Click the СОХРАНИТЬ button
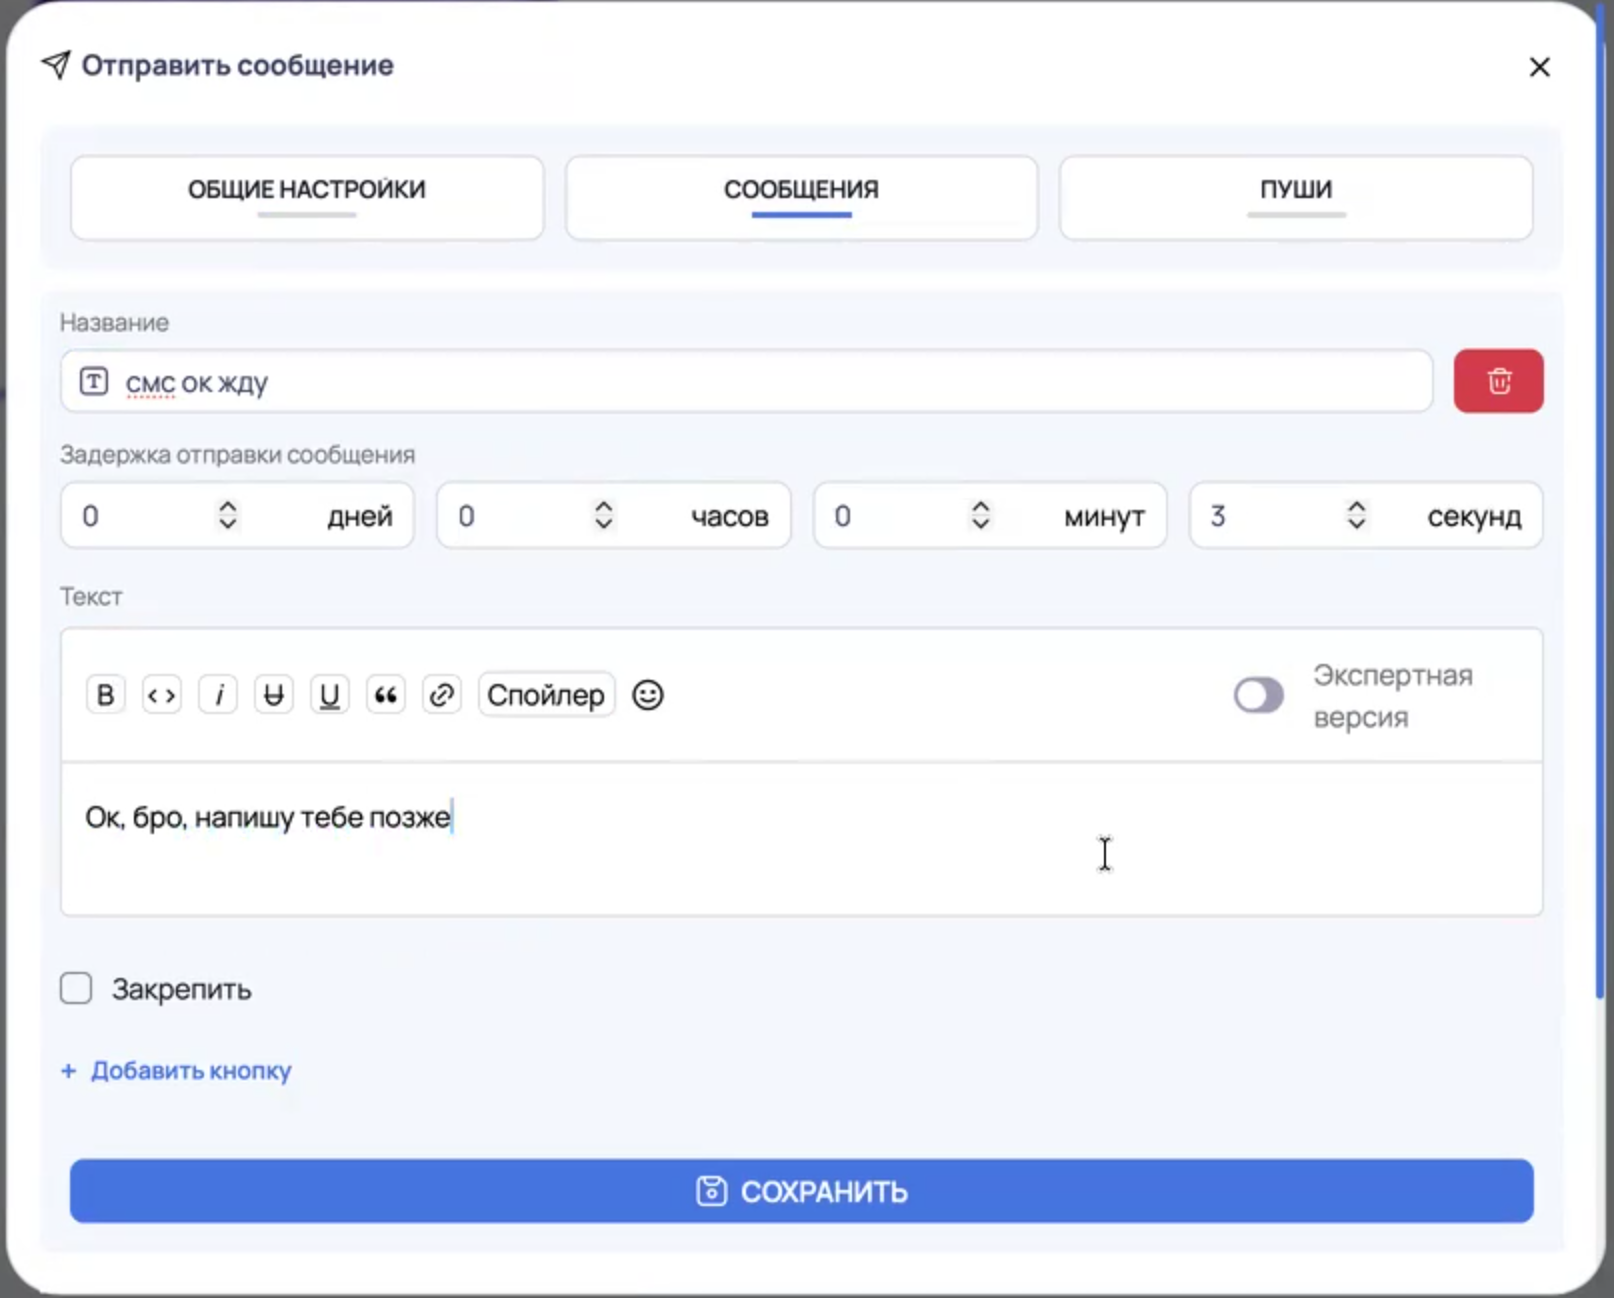Screen dimensions: 1614x1298 tap(801, 1190)
